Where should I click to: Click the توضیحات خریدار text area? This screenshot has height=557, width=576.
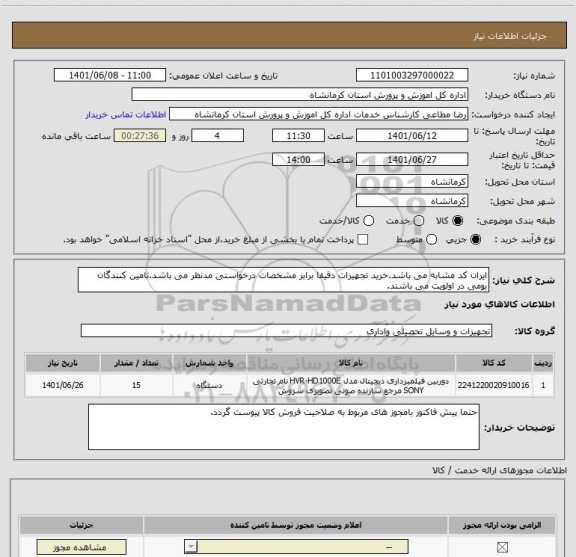click(284, 427)
